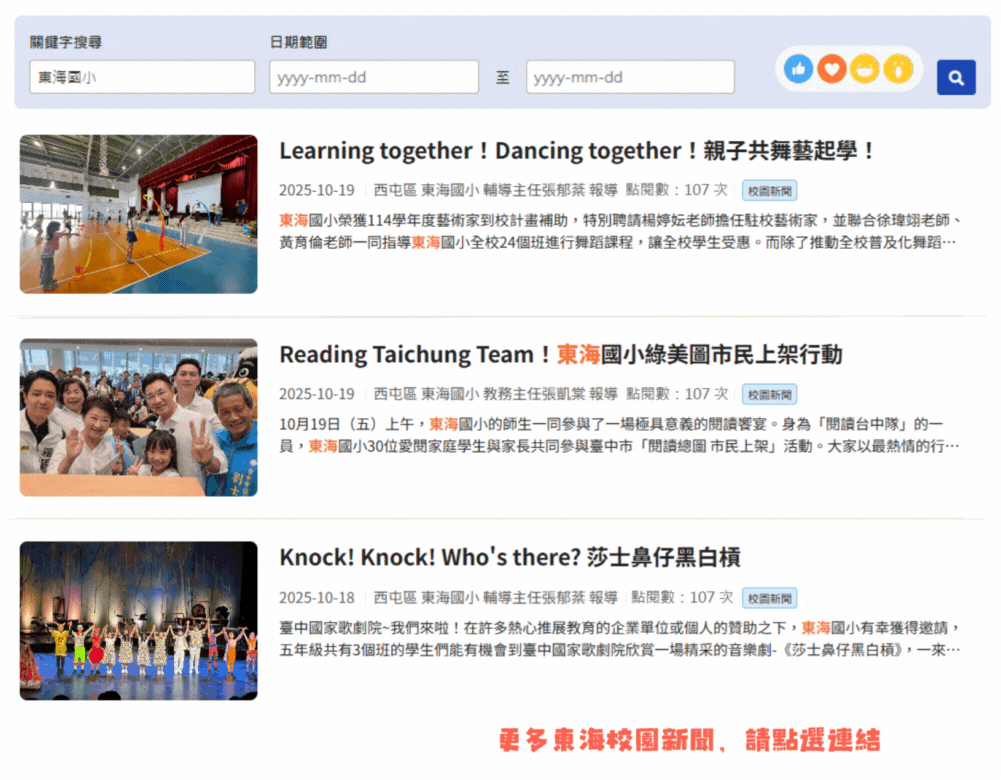The height and width of the screenshot is (780, 1001).
Task: Click the orange heart love reaction
Action: click(831, 69)
